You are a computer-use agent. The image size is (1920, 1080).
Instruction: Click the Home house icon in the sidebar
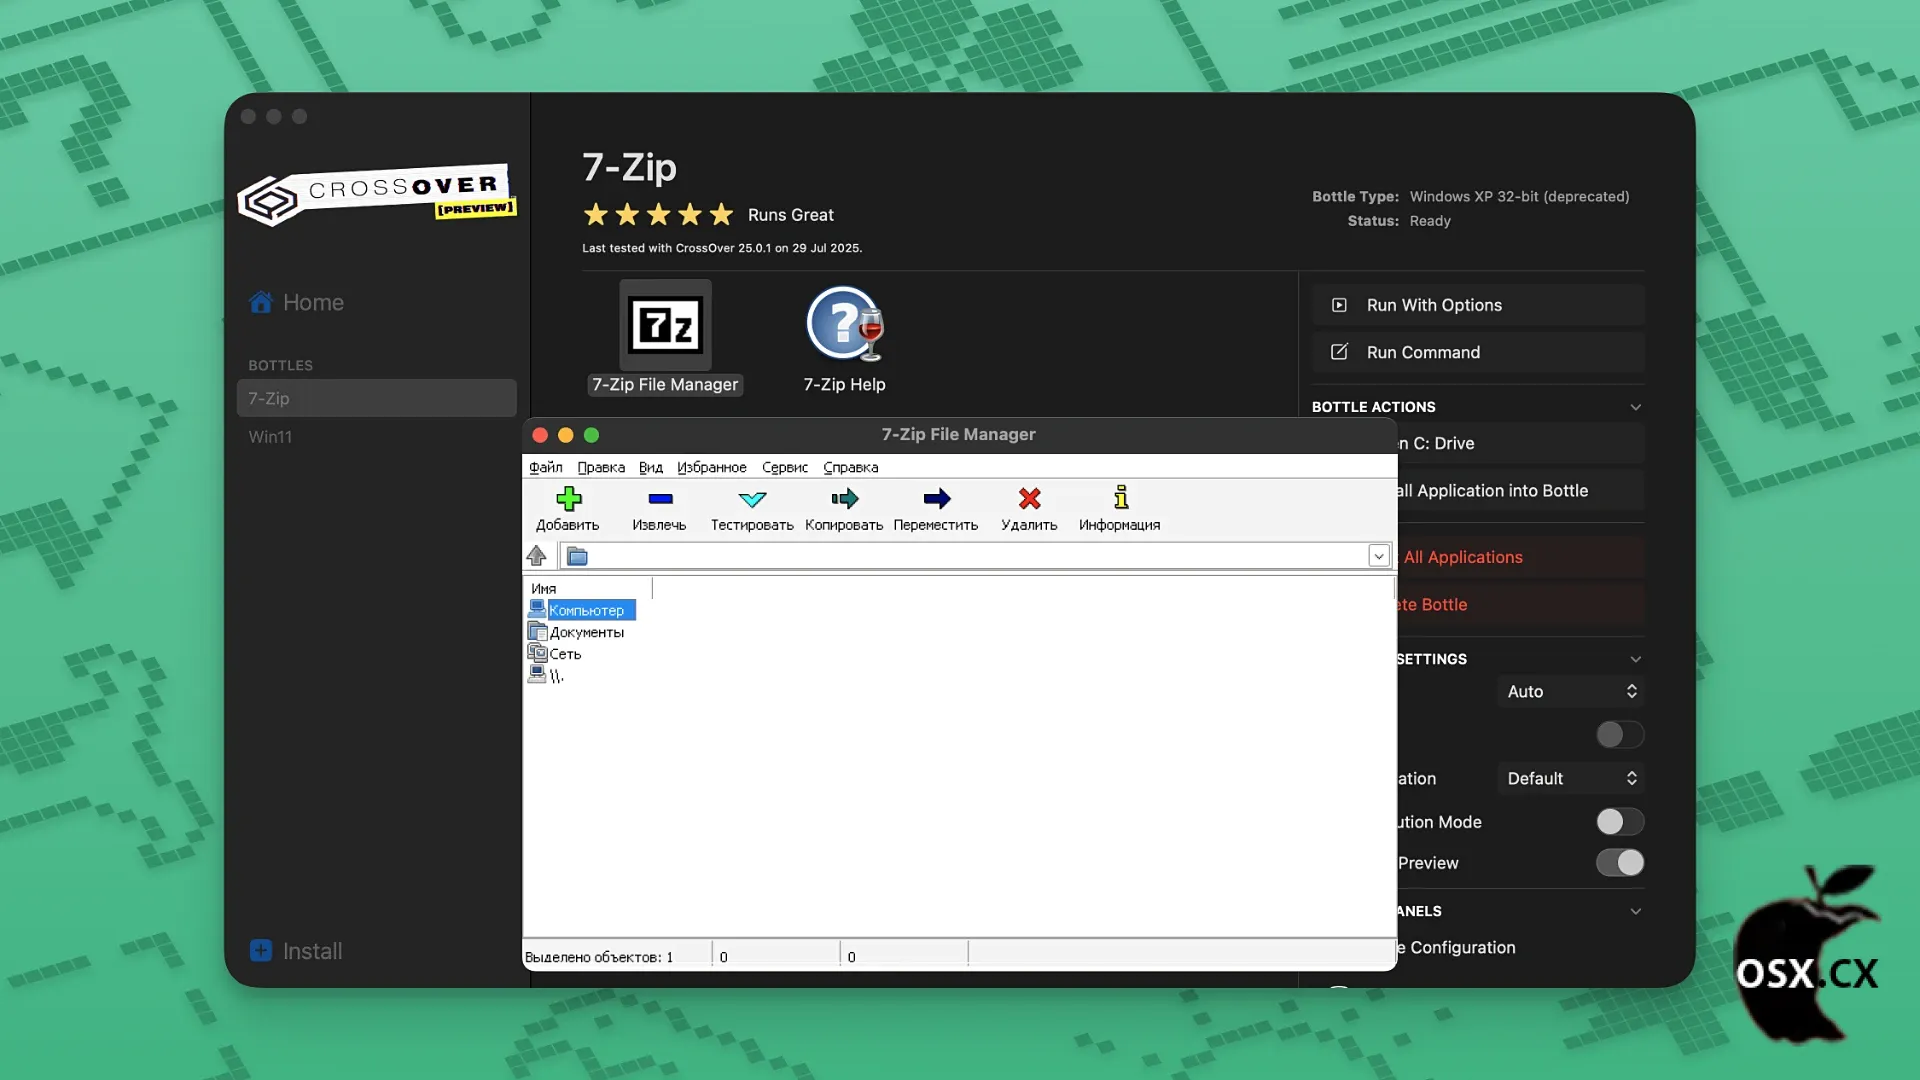point(261,302)
